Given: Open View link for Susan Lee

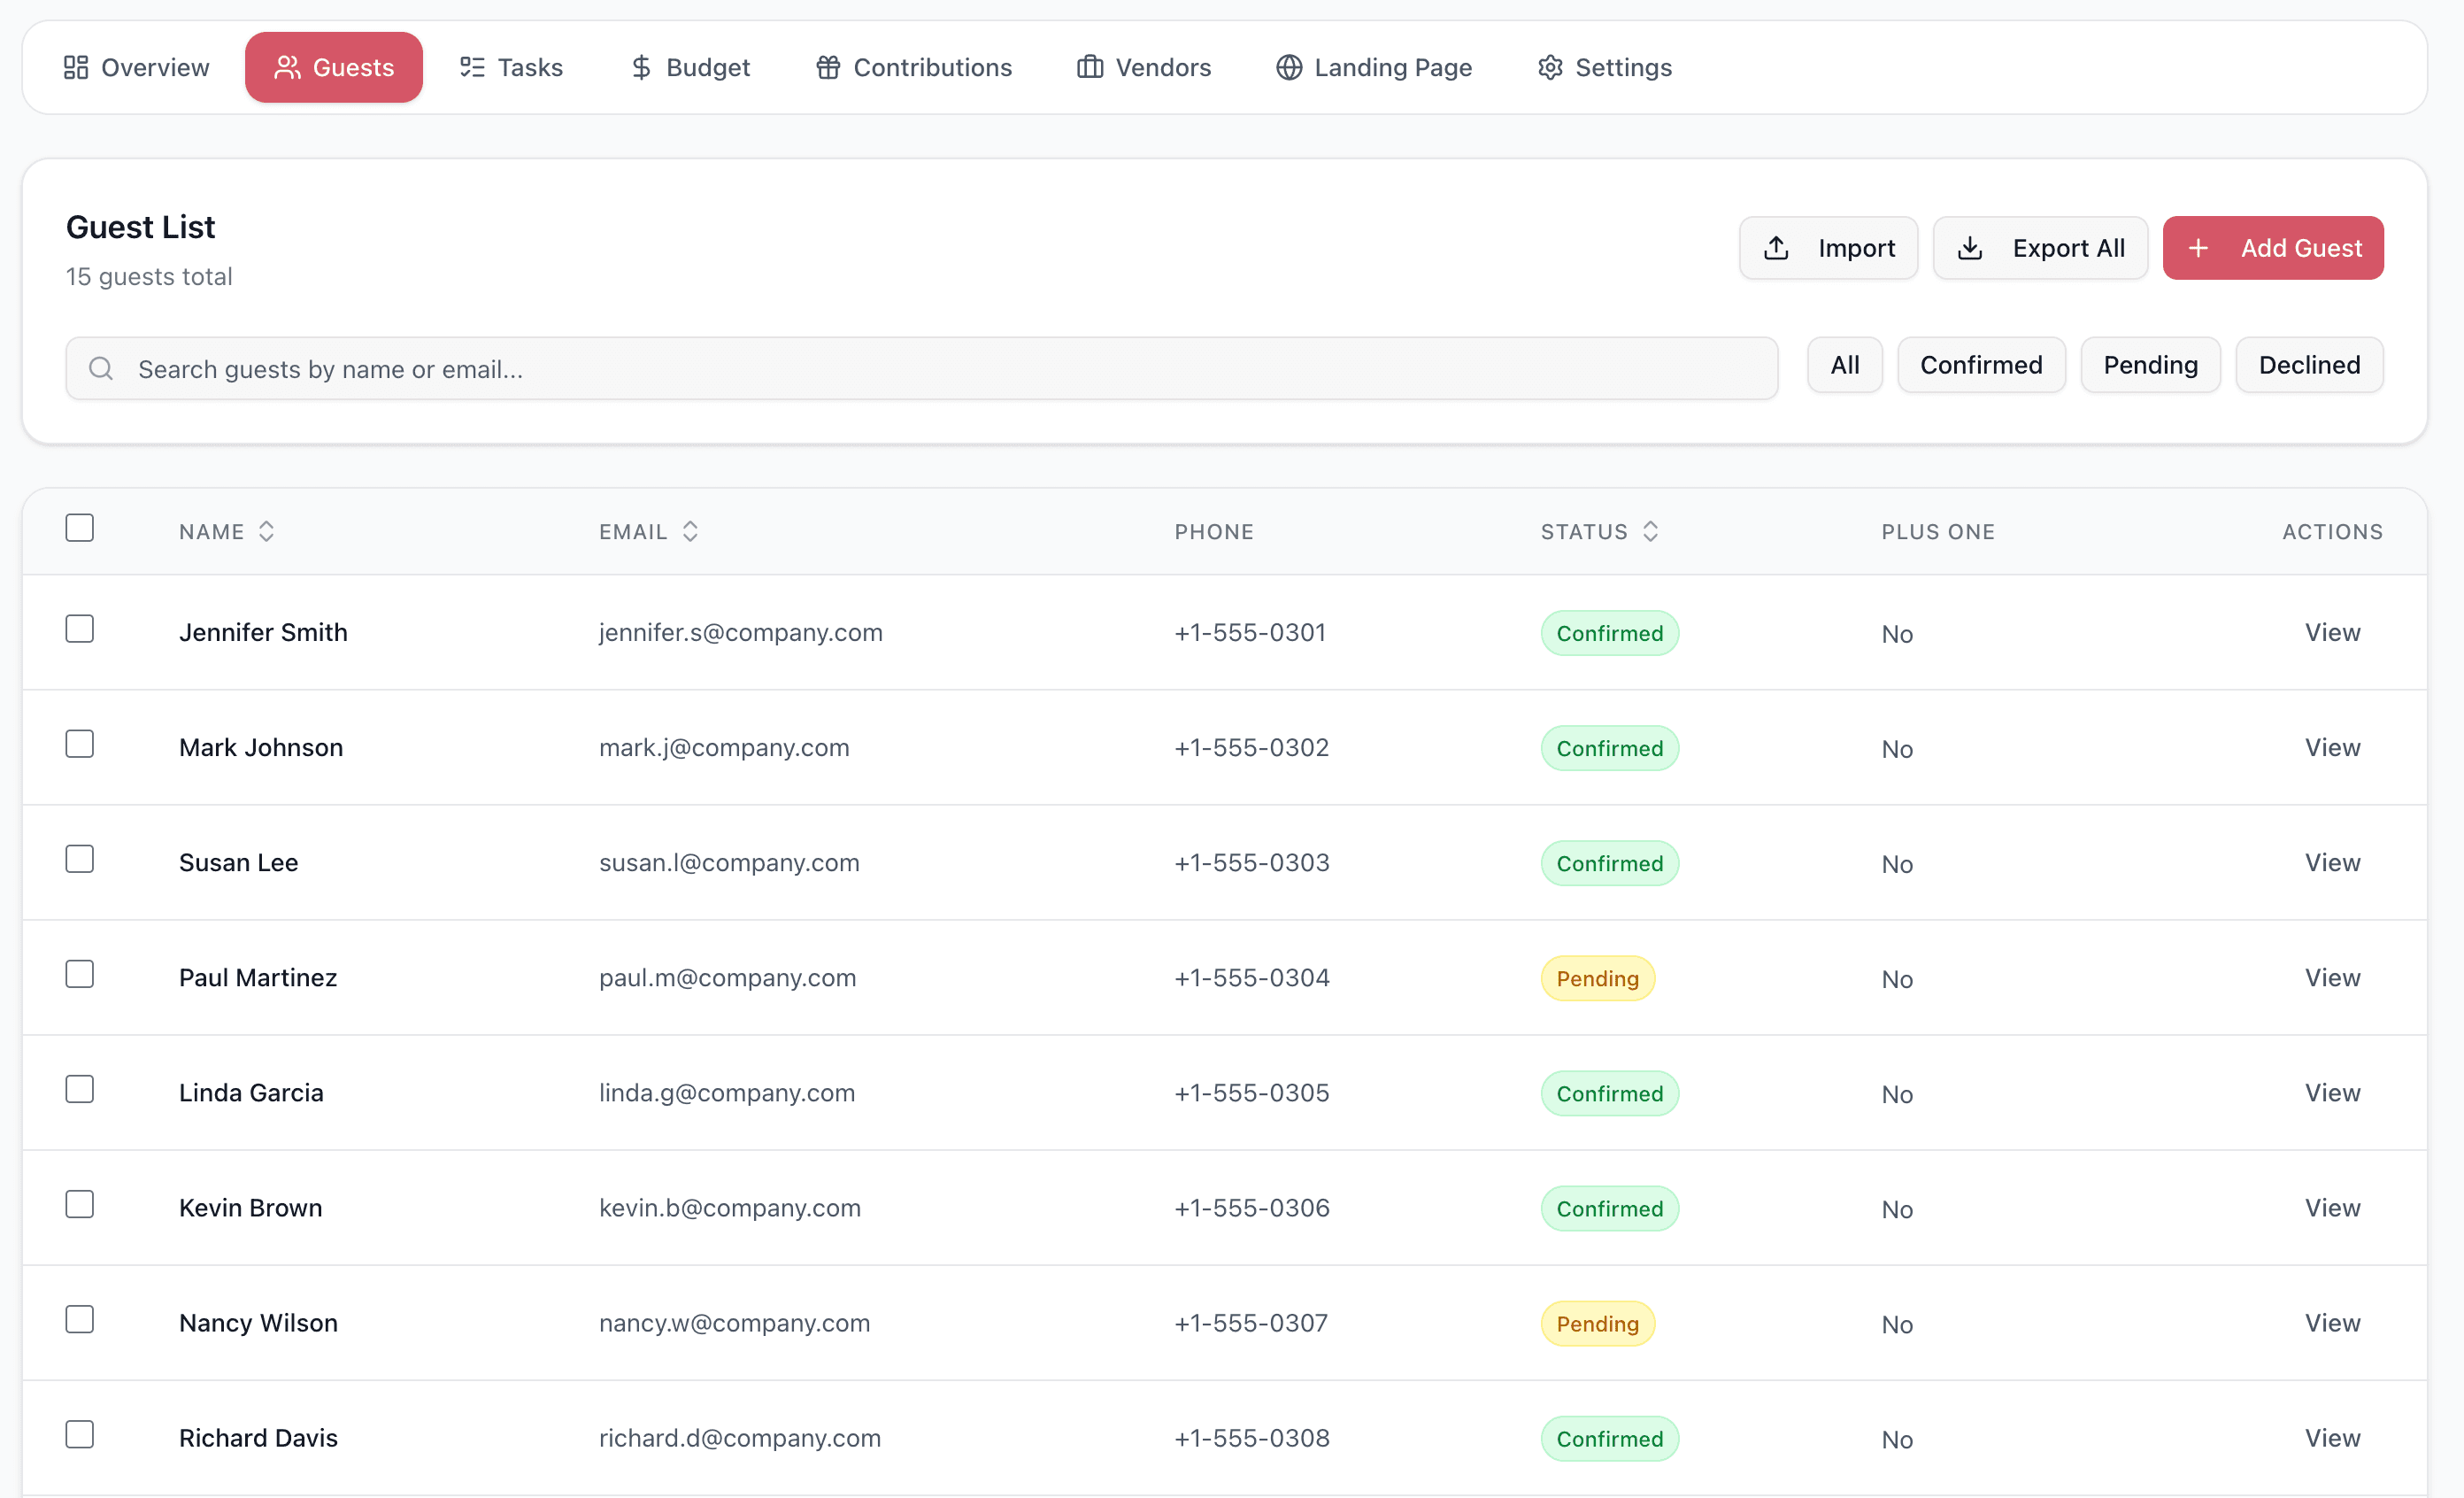Looking at the screenshot, I should (2332, 862).
